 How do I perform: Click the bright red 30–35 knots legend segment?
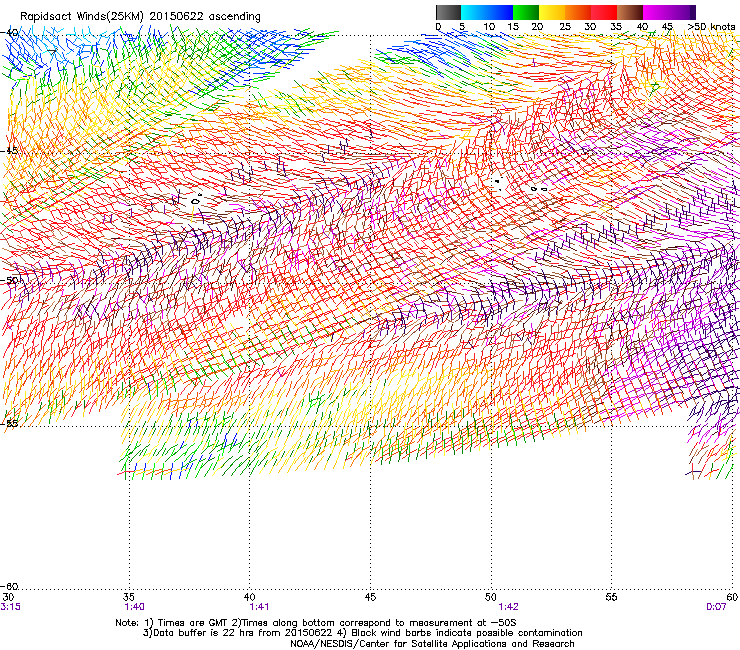point(604,12)
